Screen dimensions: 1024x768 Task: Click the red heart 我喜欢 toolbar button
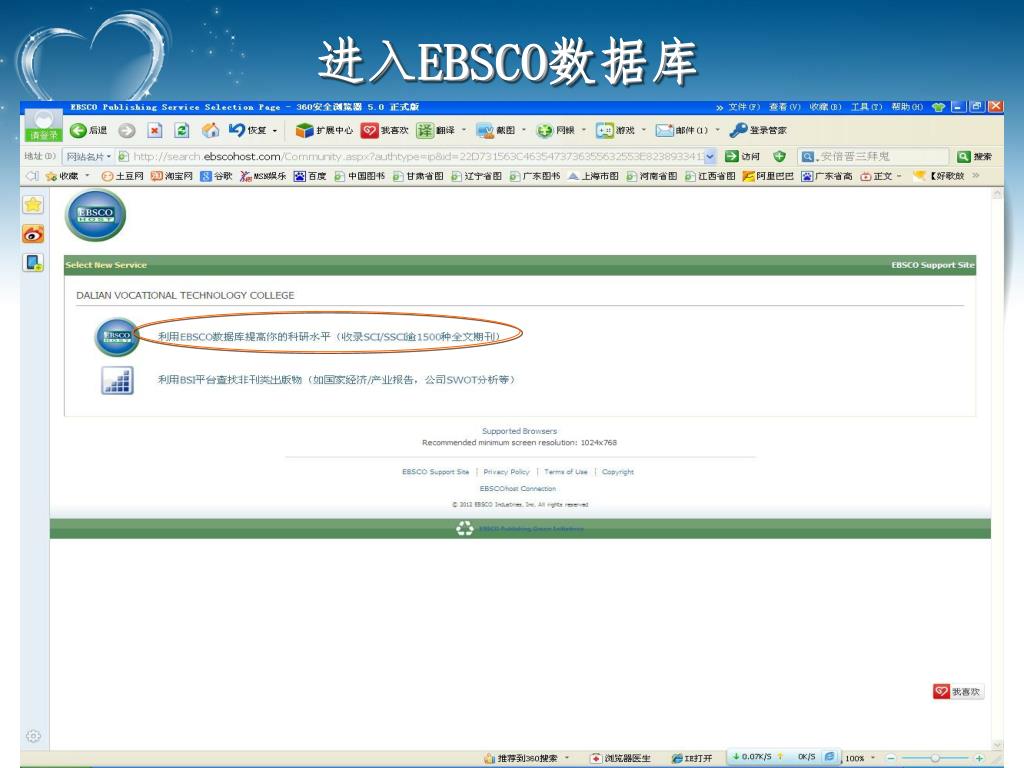(370, 131)
